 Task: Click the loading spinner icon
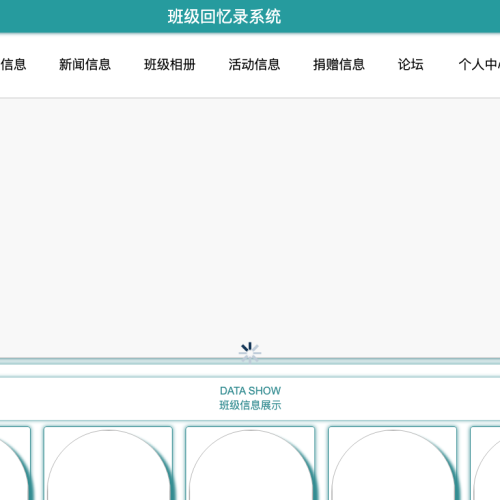(x=250, y=352)
